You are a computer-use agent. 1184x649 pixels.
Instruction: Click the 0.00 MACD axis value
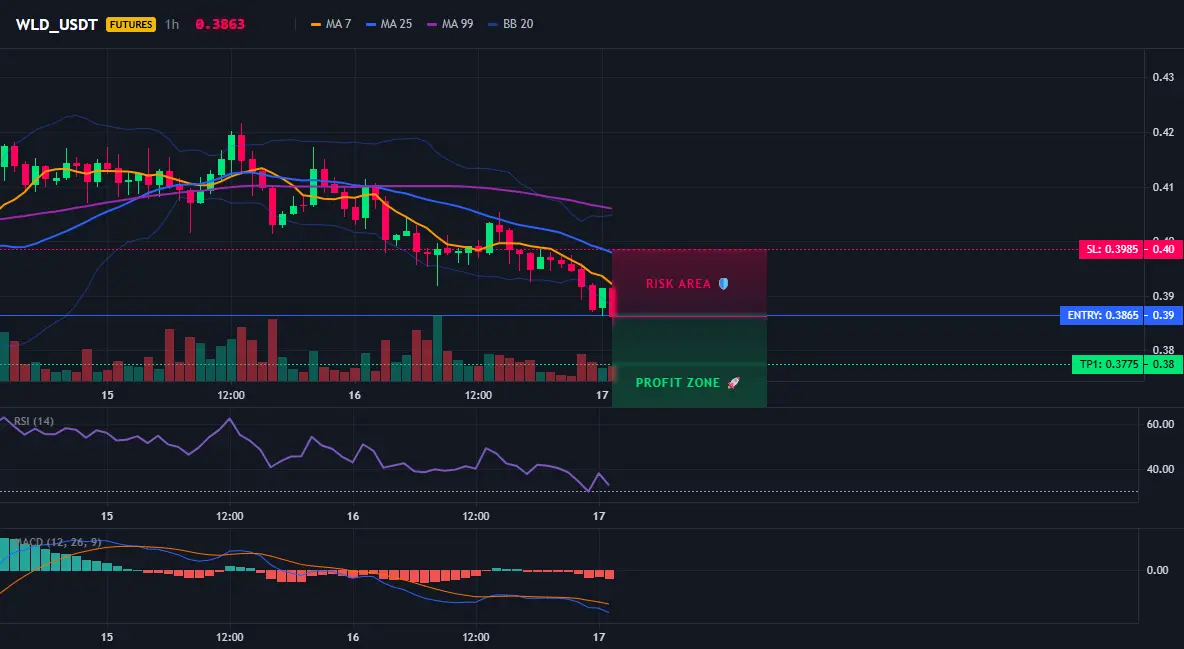(x=1158, y=570)
